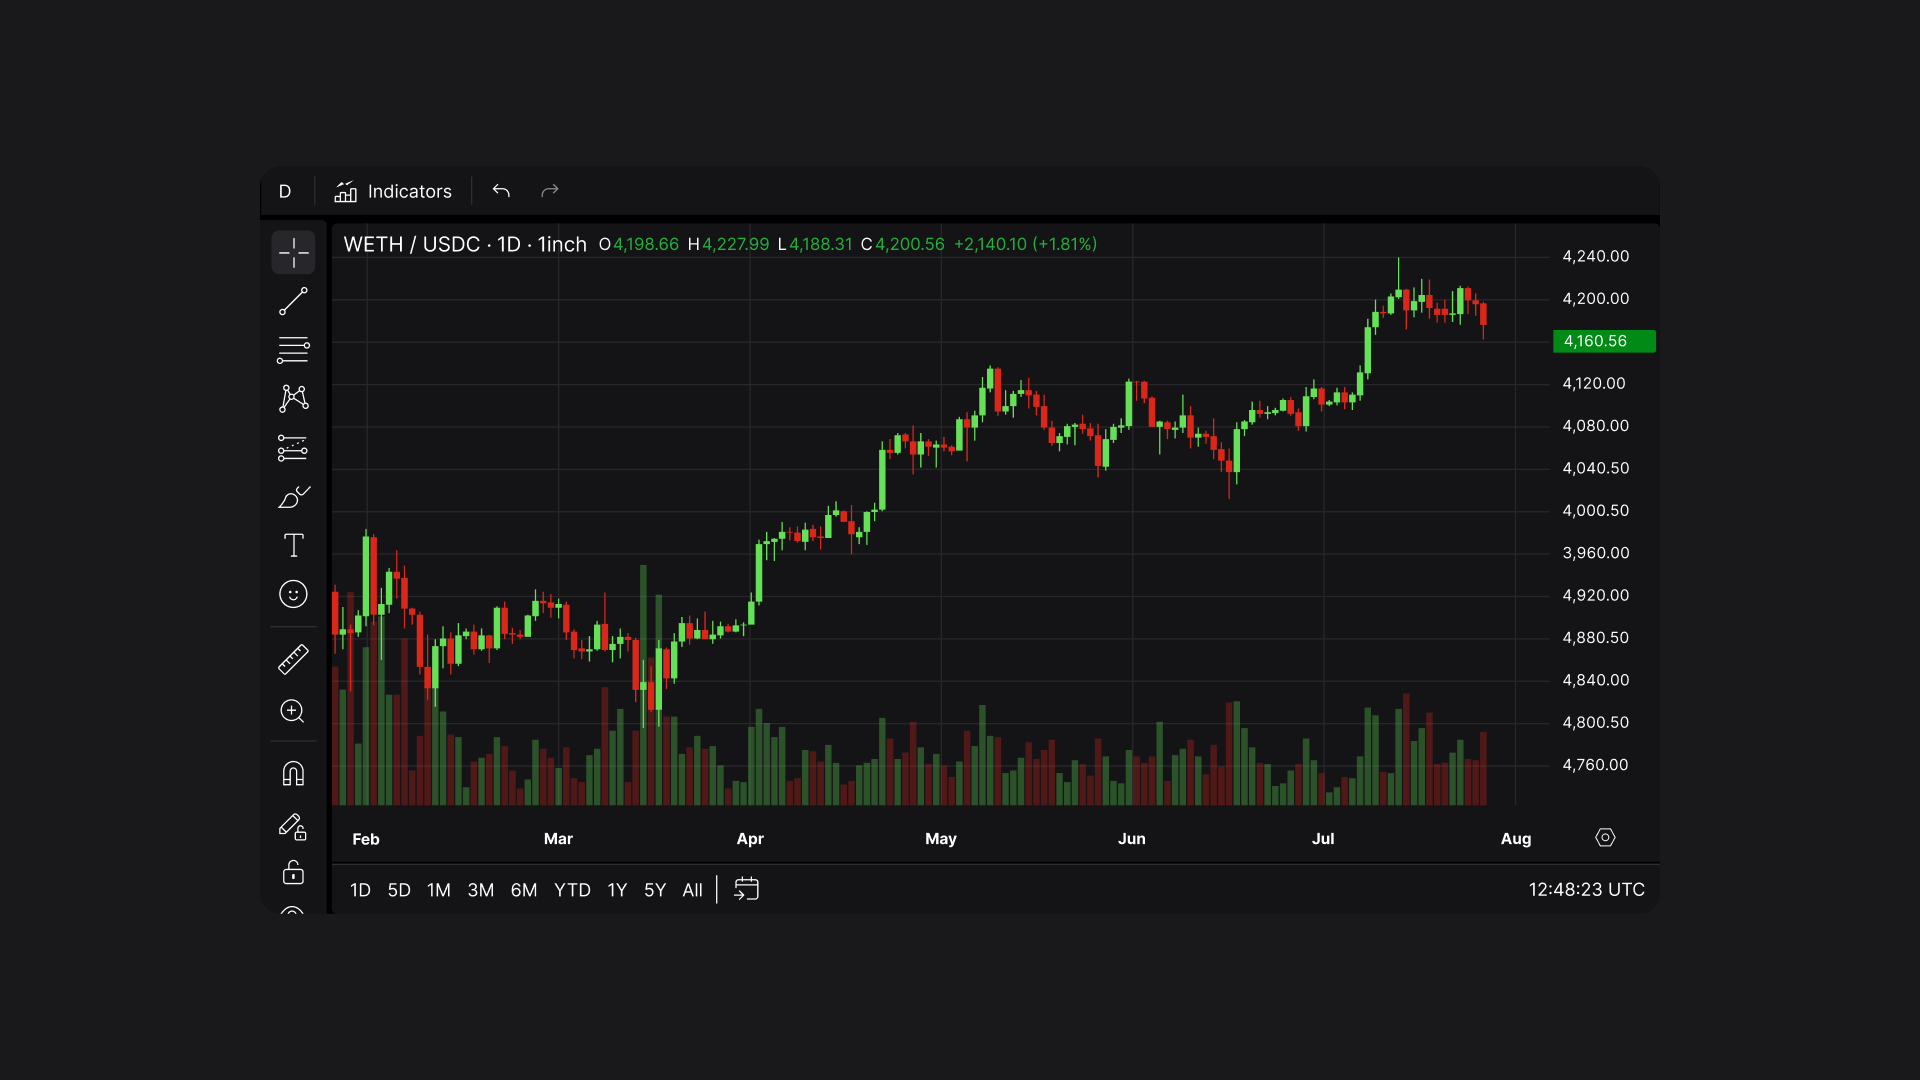Toggle lock all drawings
Viewport: 1920px width, 1080px height.
click(x=293, y=873)
